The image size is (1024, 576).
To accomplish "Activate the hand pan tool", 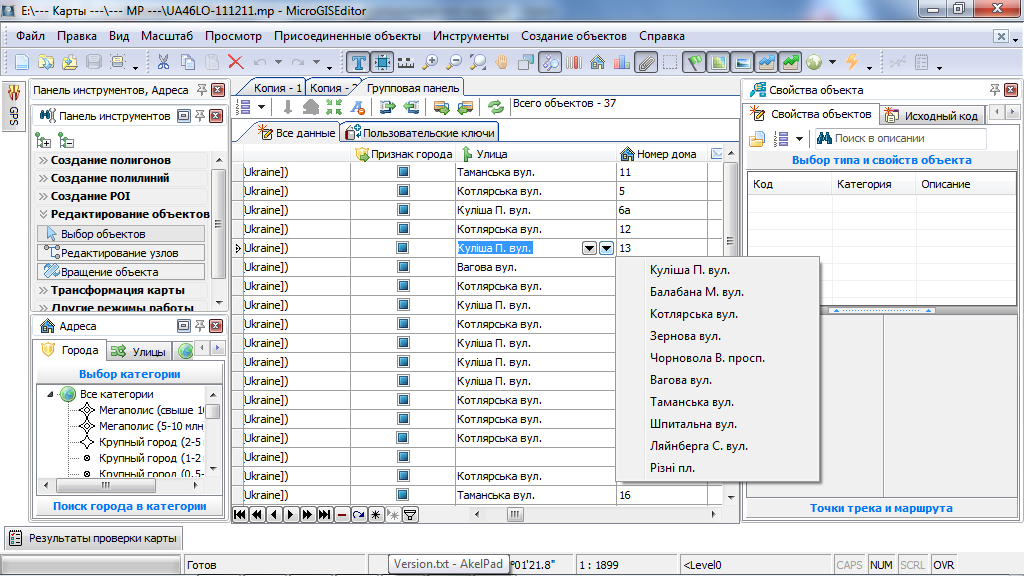I will point(502,62).
